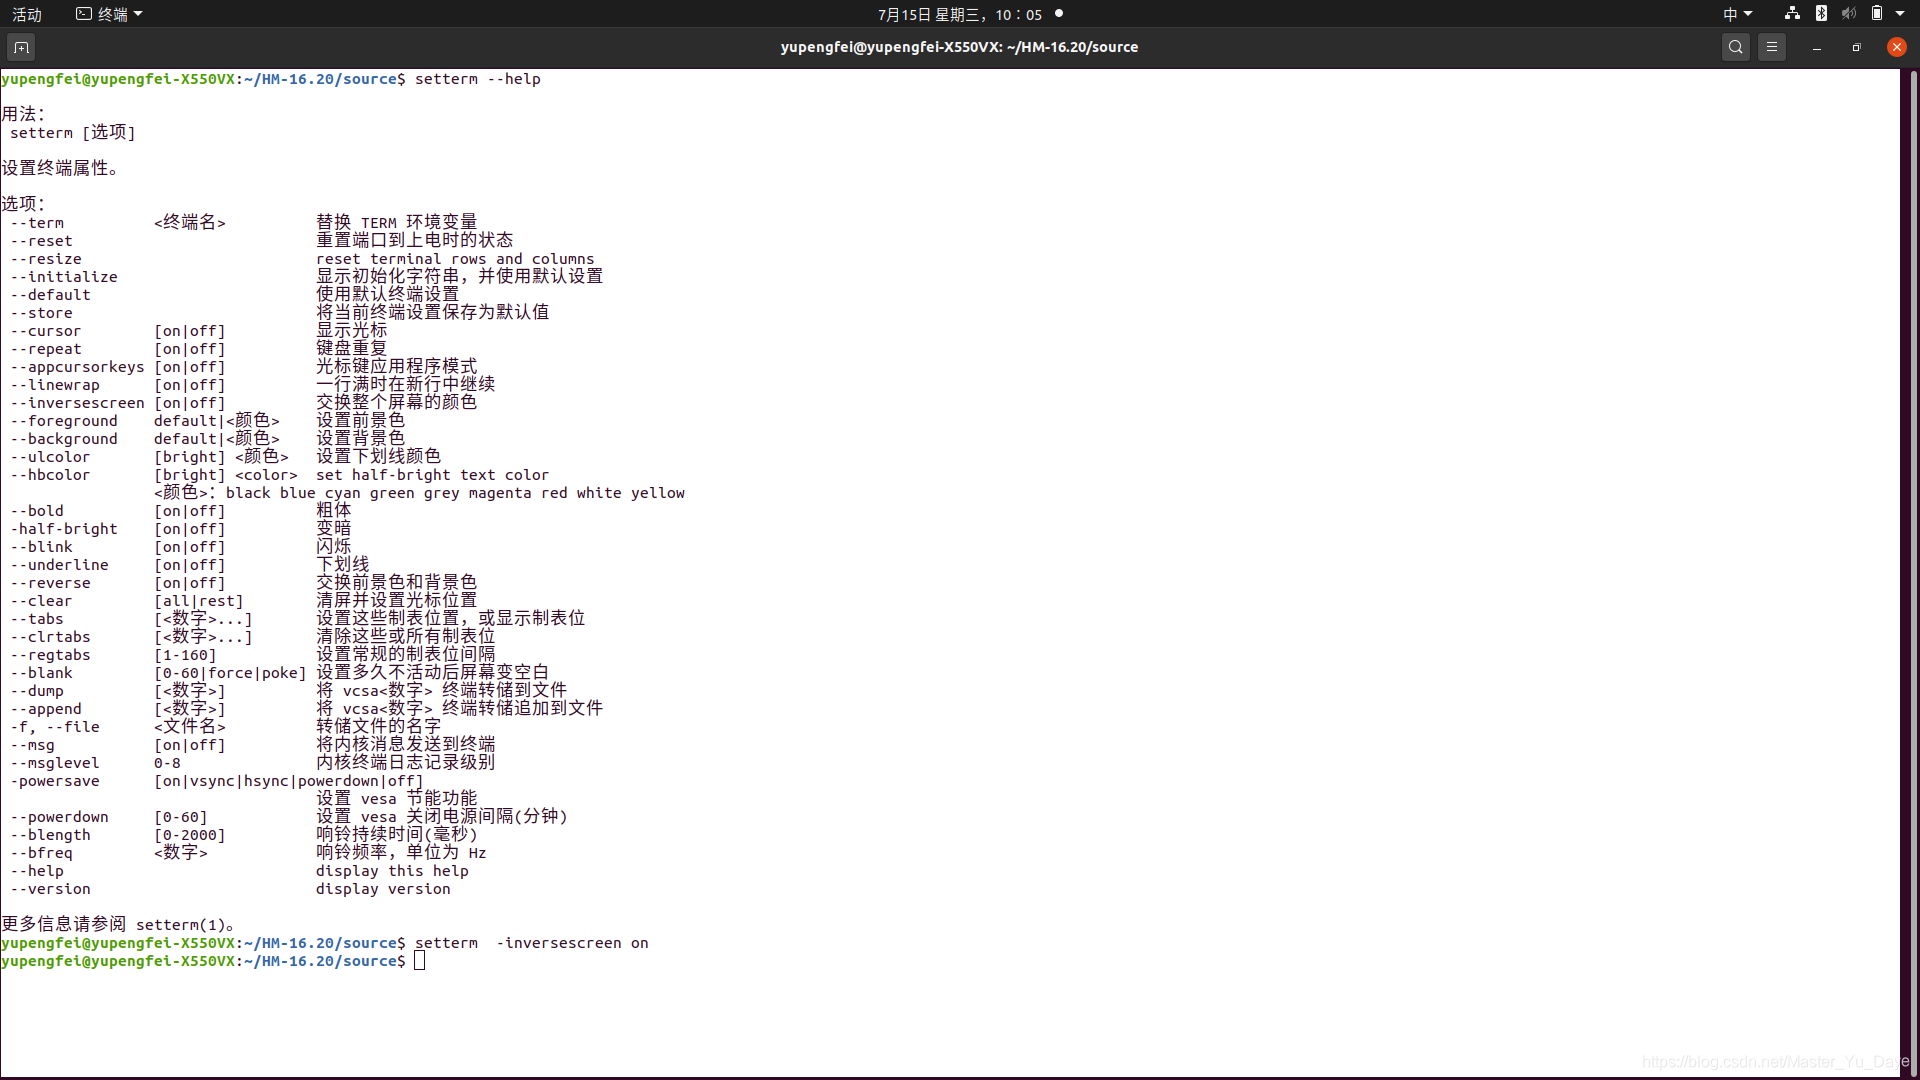Click the '--appcursorkeys' option text
The height and width of the screenshot is (1080, 1920).
[x=78, y=367]
